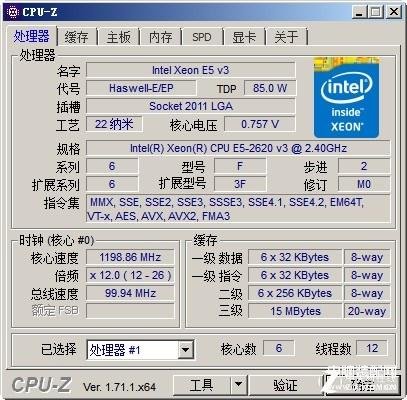Click the 工具 button

pos(202,385)
